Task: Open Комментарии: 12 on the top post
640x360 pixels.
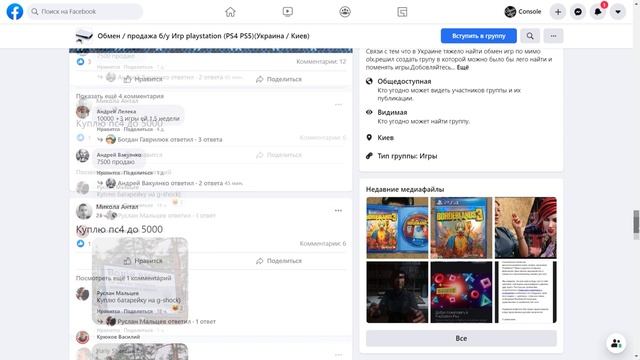Action: [x=321, y=62]
